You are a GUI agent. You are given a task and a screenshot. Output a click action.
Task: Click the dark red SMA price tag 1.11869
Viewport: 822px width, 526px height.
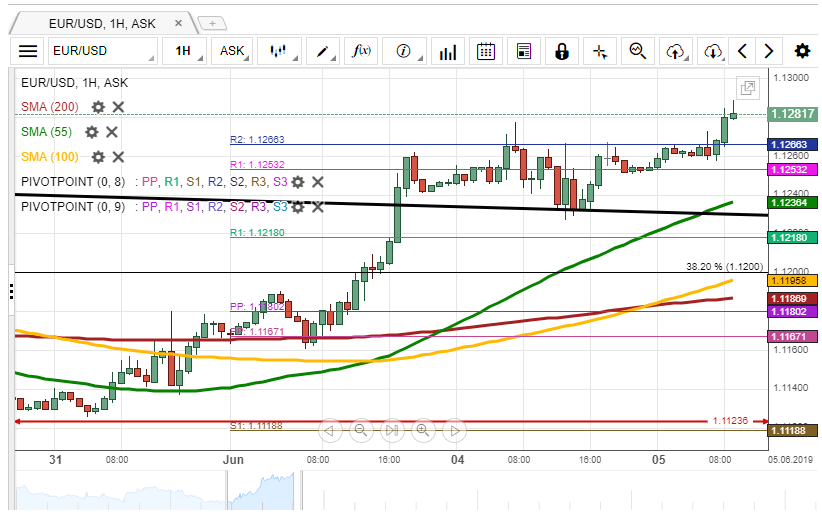point(792,299)
